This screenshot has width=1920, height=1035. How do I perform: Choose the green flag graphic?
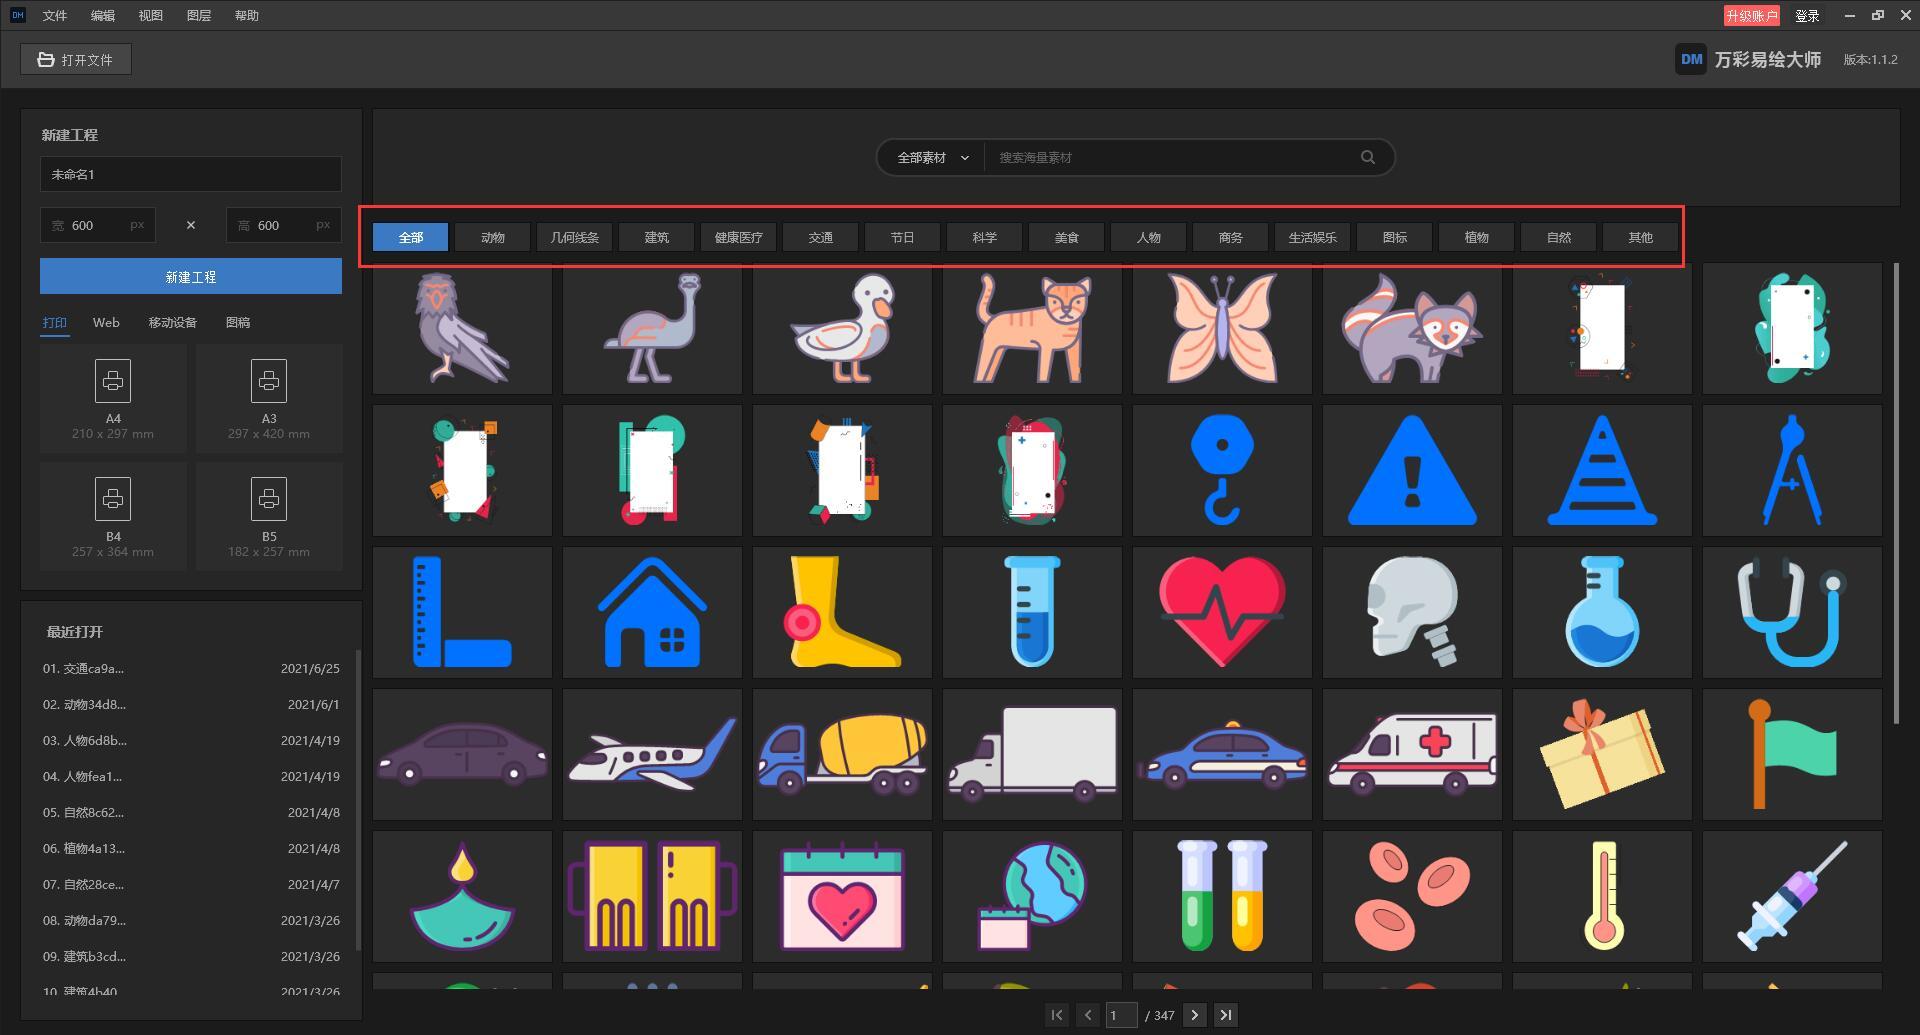pyautogui.click(x=1792, y=754)
